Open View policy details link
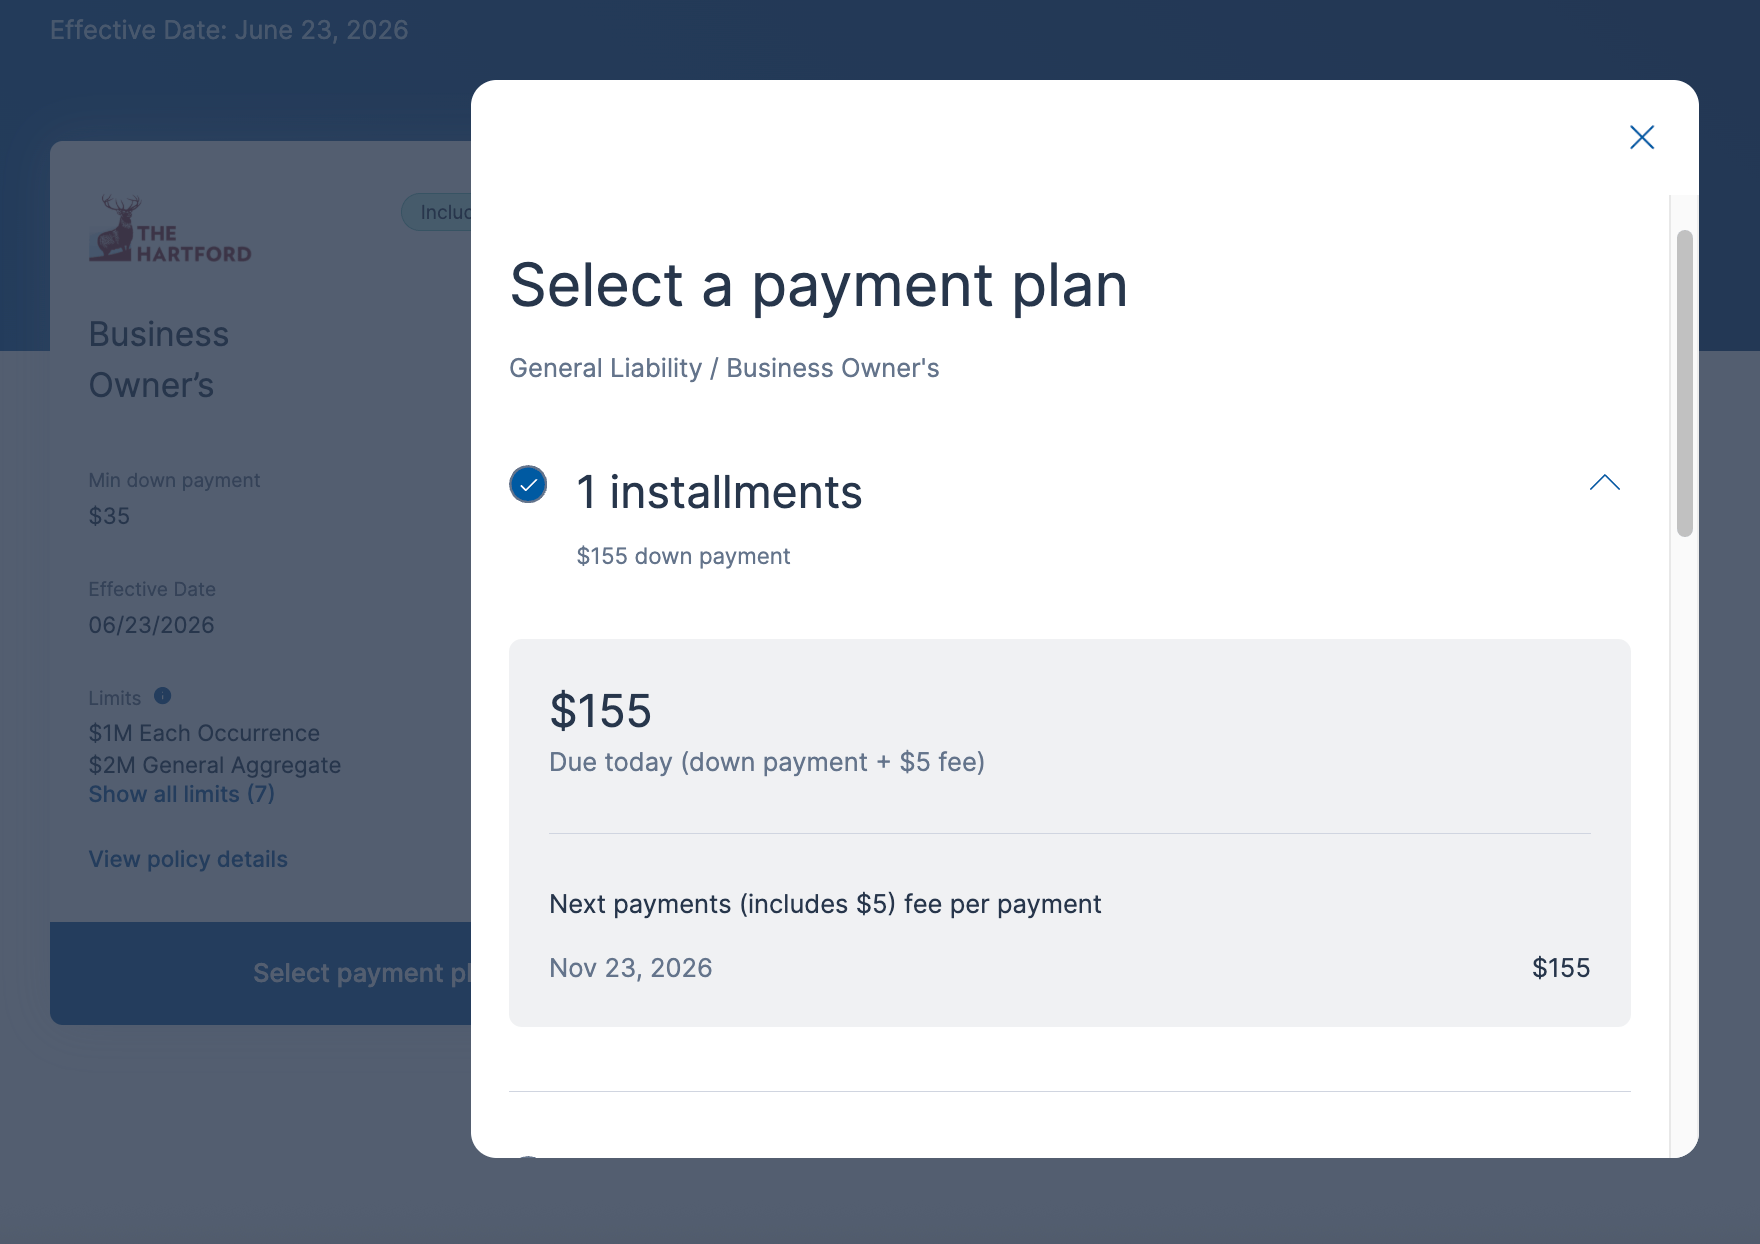Screen dimensions: 1760x1244 (x=188, y=859)
